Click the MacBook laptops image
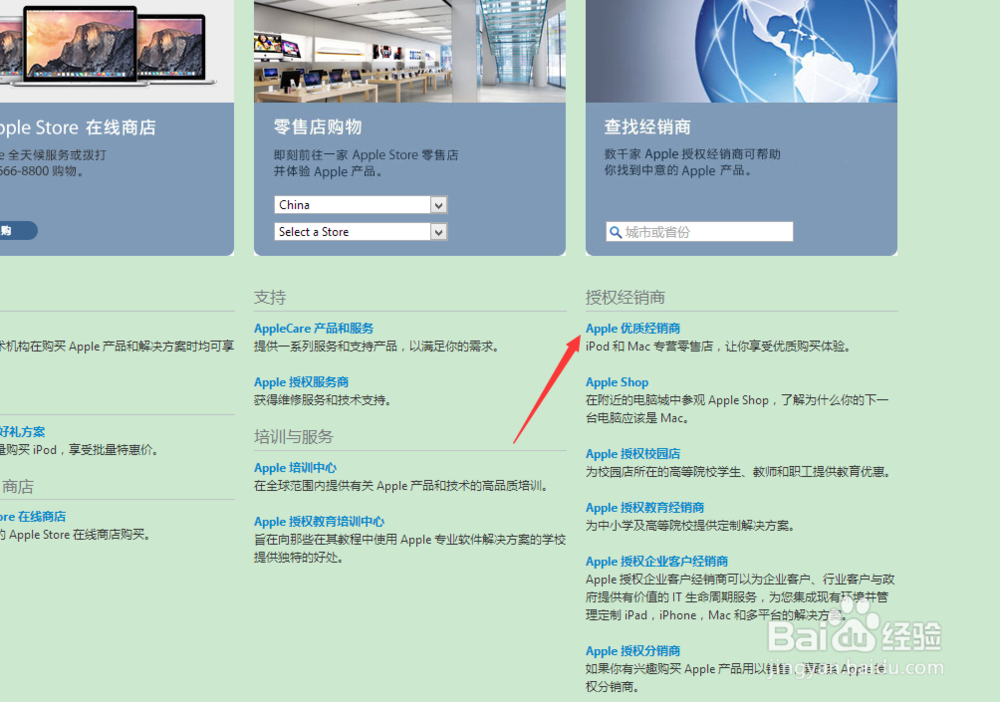This screenshot has height=702, width=1000. pyautogui.click(x=108, y=45)
